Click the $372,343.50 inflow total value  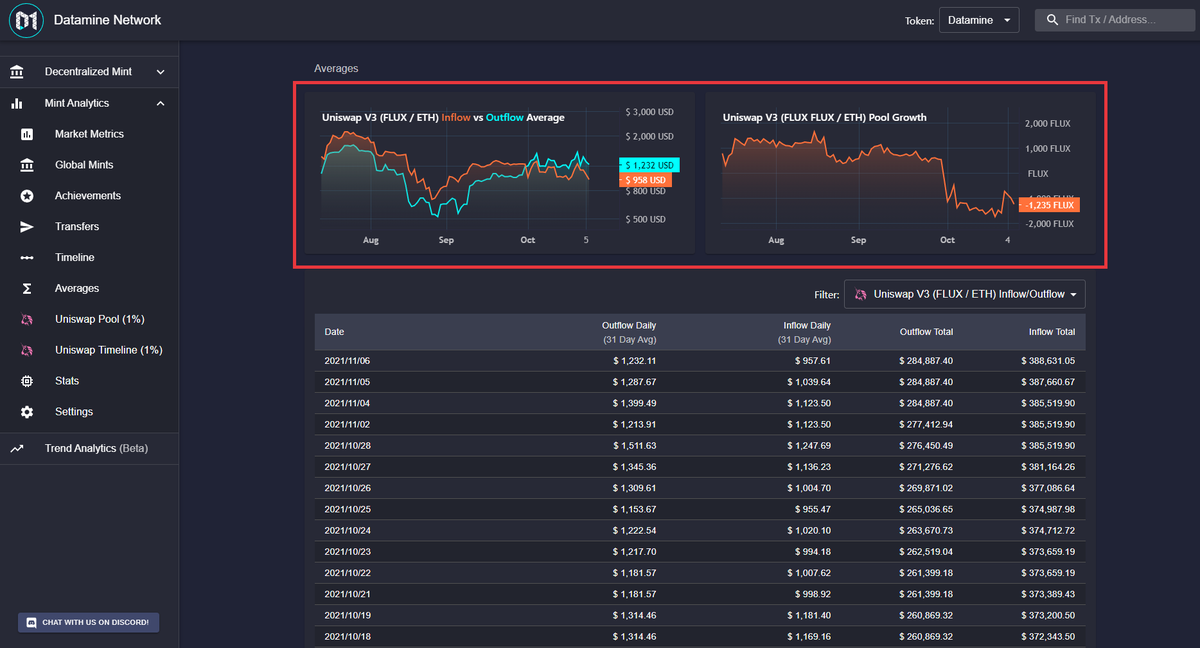coord(1046,636)
